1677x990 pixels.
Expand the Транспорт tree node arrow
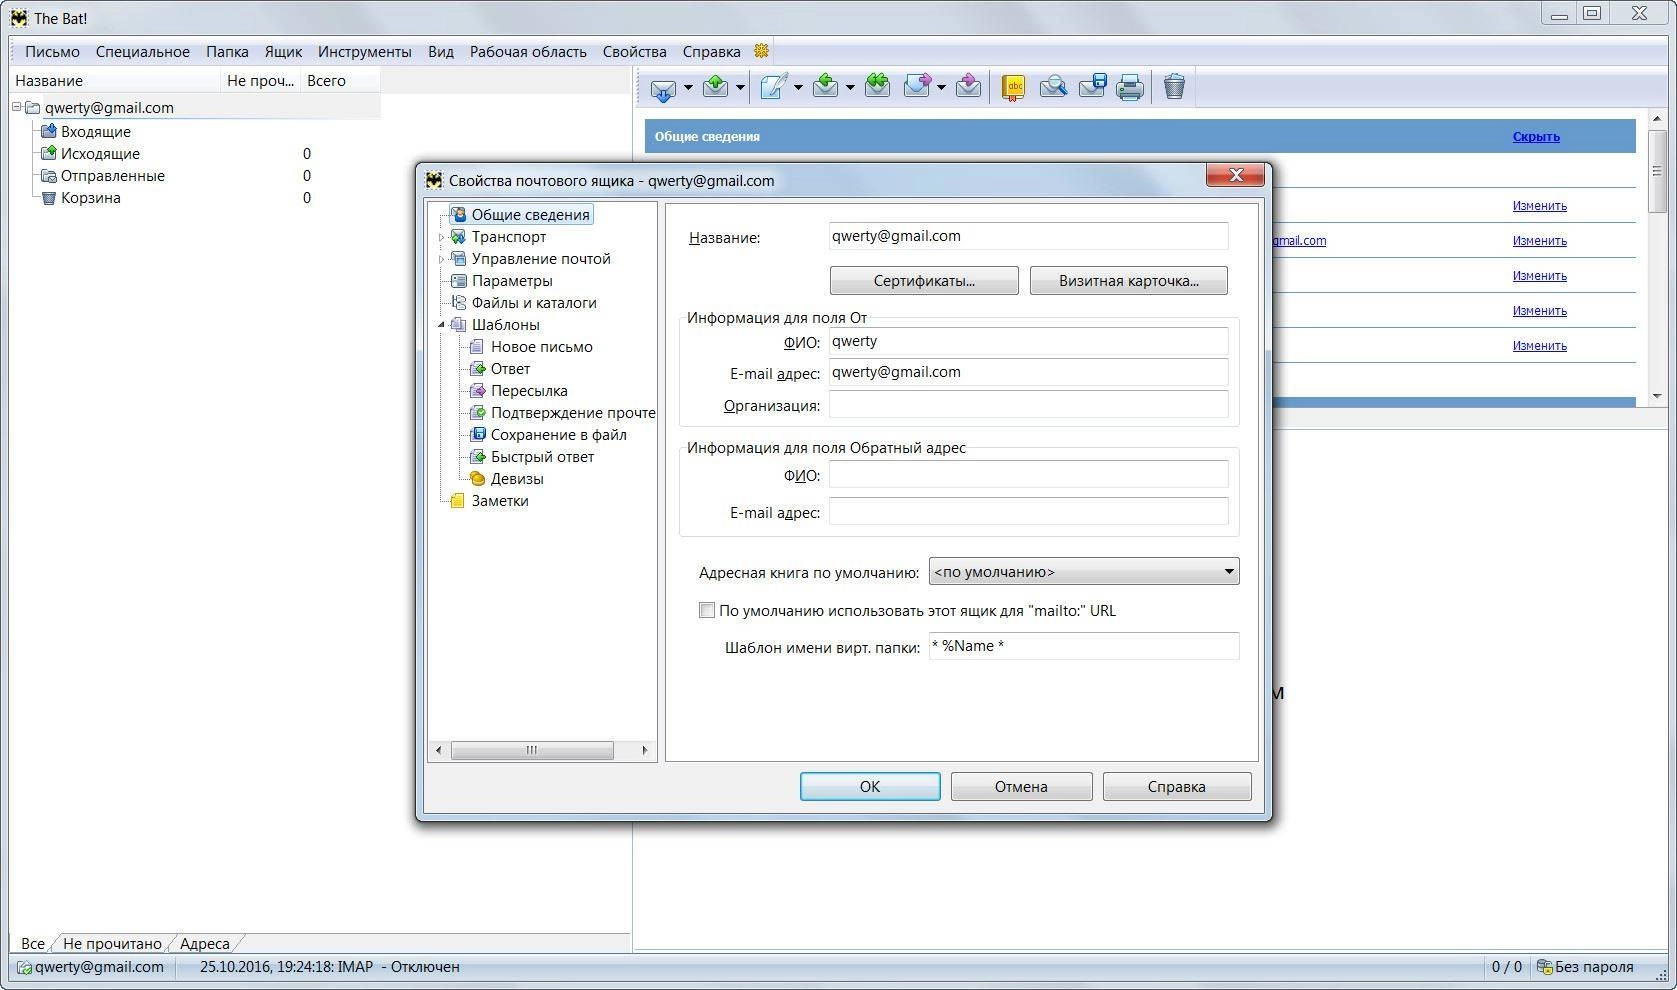[x=441, y=237]
